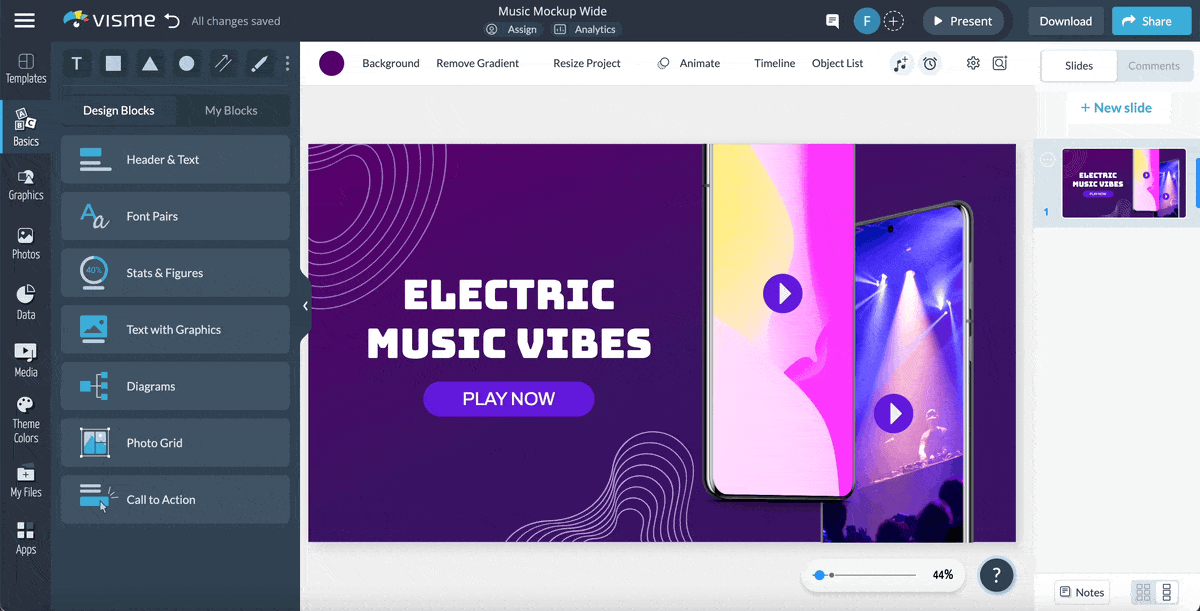The image size is (1200, 611).
Task: Click the purple background color swatch
Action: [x=332, y=64]
